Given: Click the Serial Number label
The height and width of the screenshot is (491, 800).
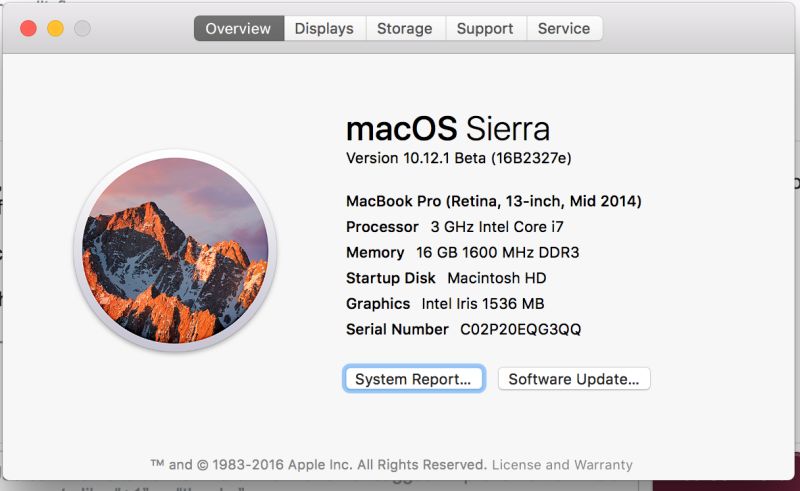Looking at the screenshot, I should pyautogui.click(x=397, y=329).
